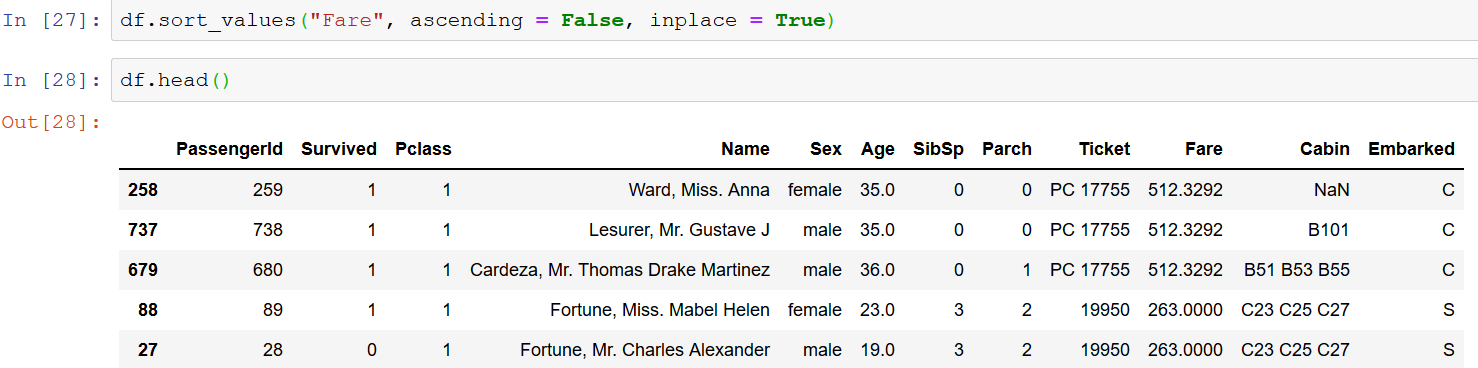This screenshot has width=1478, height=368.
Task: Click Sex value female in Ward row
Action: tap(815, 189)
